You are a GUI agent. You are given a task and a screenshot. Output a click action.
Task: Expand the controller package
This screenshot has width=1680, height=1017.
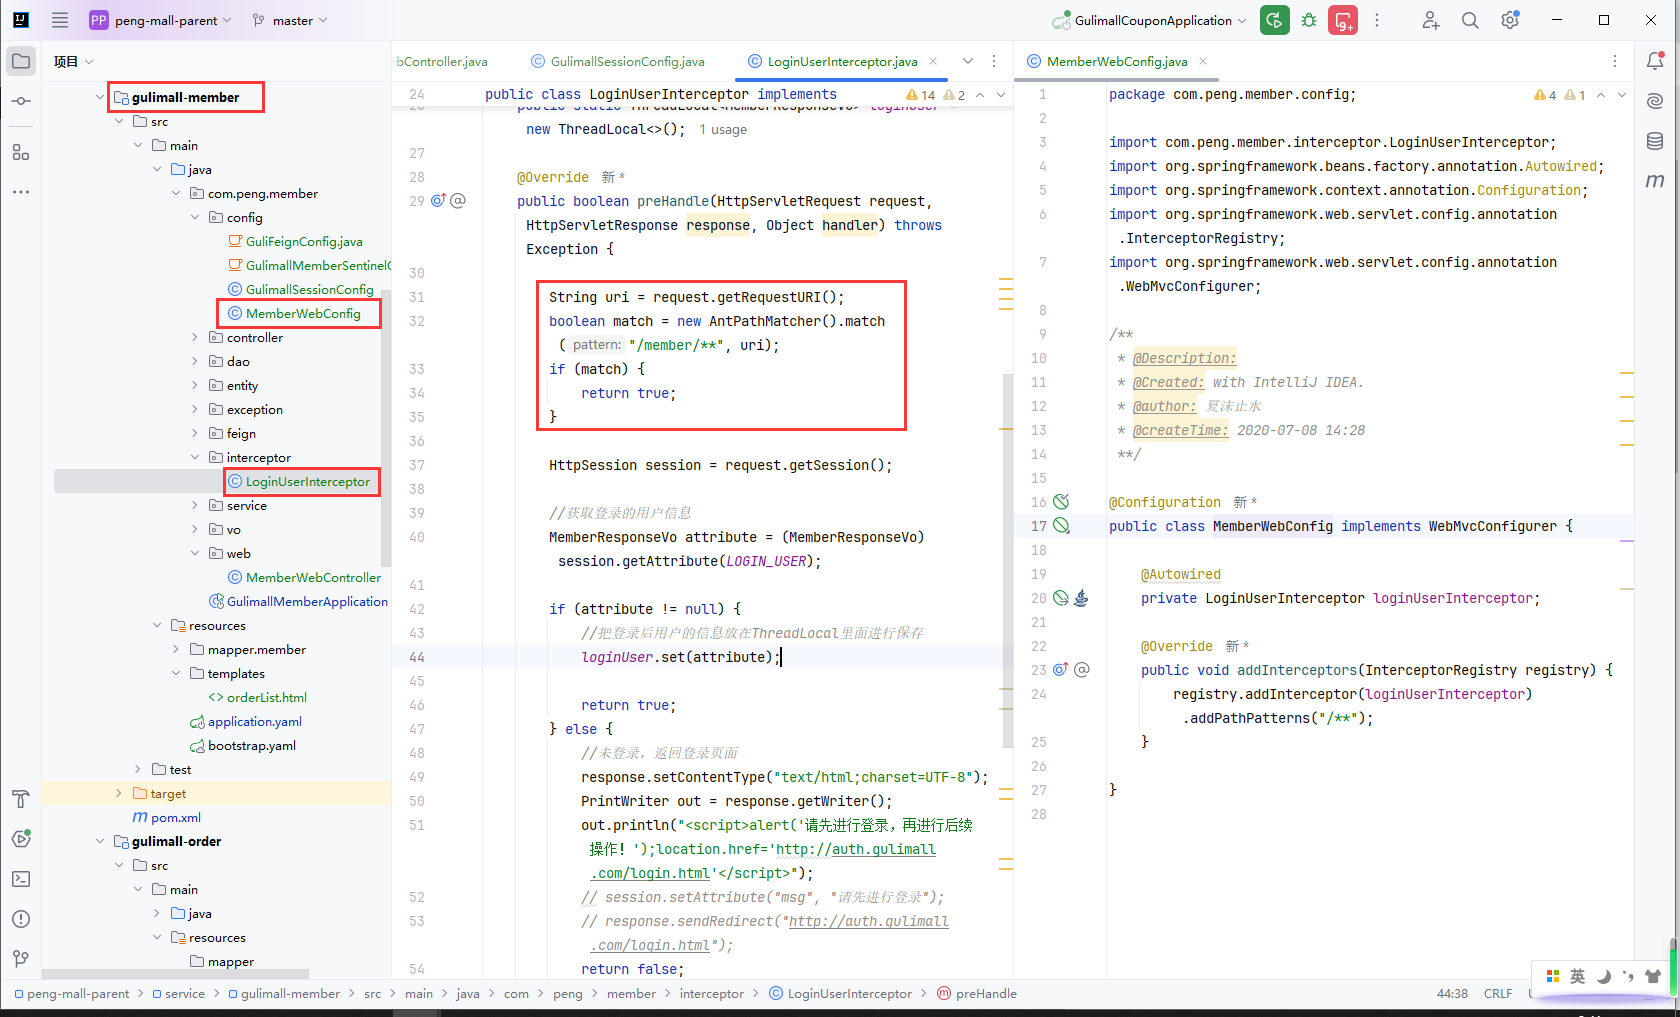195,337
